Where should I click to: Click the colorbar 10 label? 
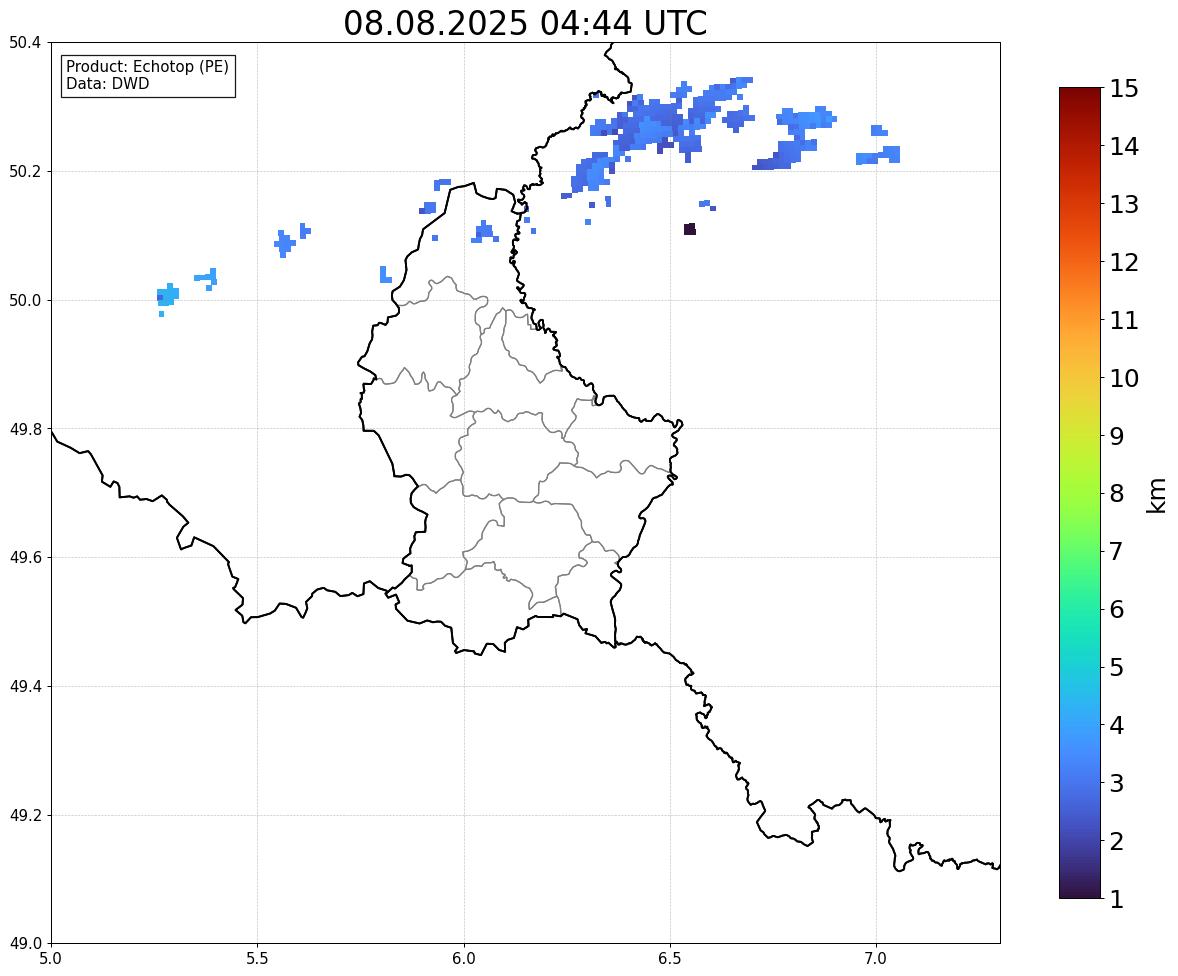[1124, 378]
